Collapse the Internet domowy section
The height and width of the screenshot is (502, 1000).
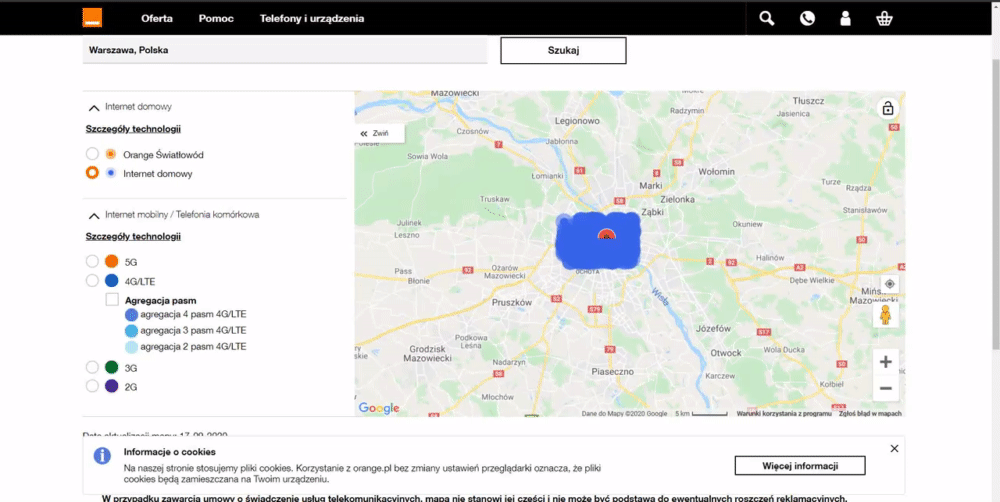[94, 107]
